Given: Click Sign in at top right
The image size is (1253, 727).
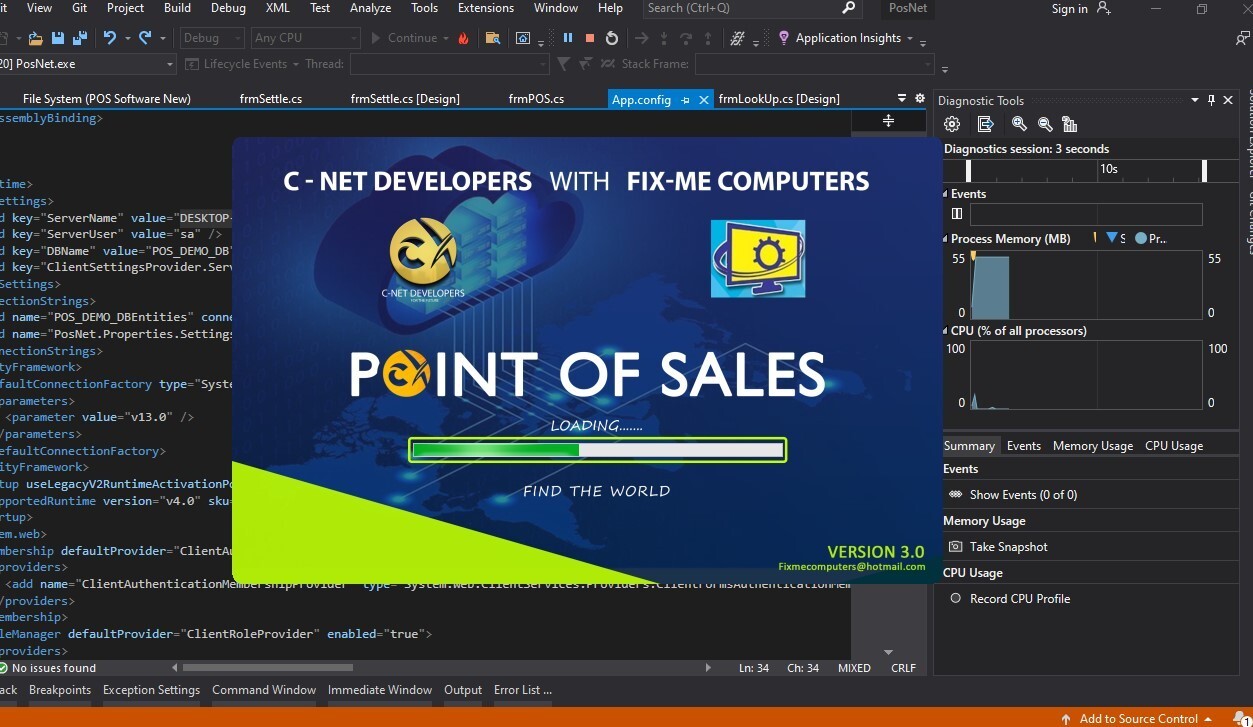Looking at the screenshot, I should pyautogui.click(x=1070, y=9).
